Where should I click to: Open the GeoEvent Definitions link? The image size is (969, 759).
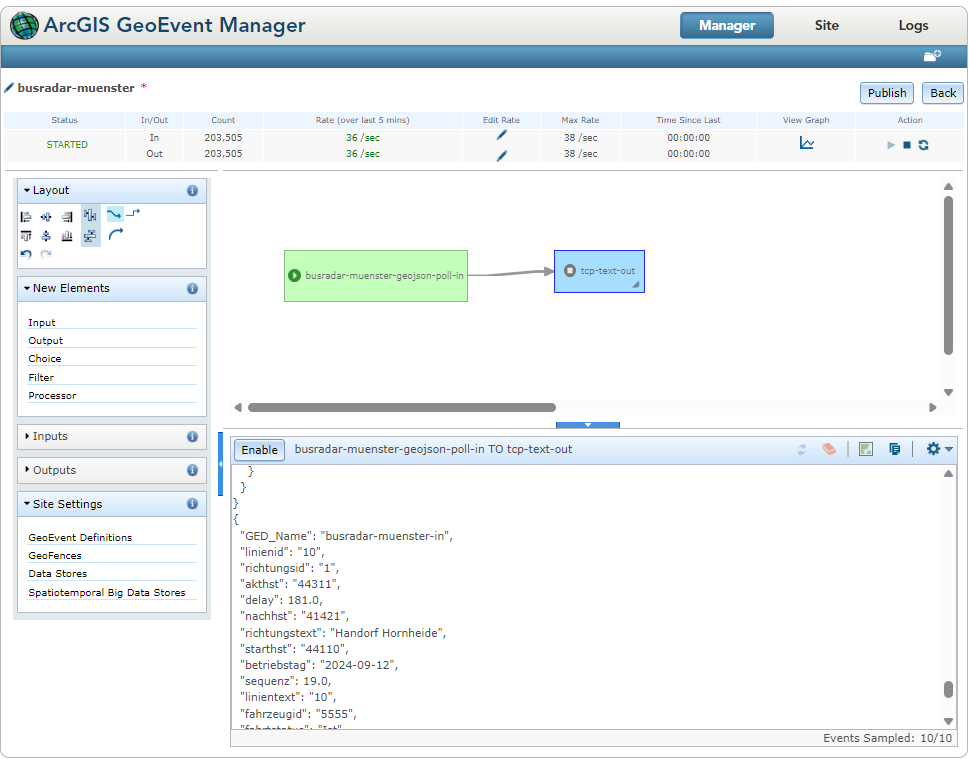click(80, 538)
